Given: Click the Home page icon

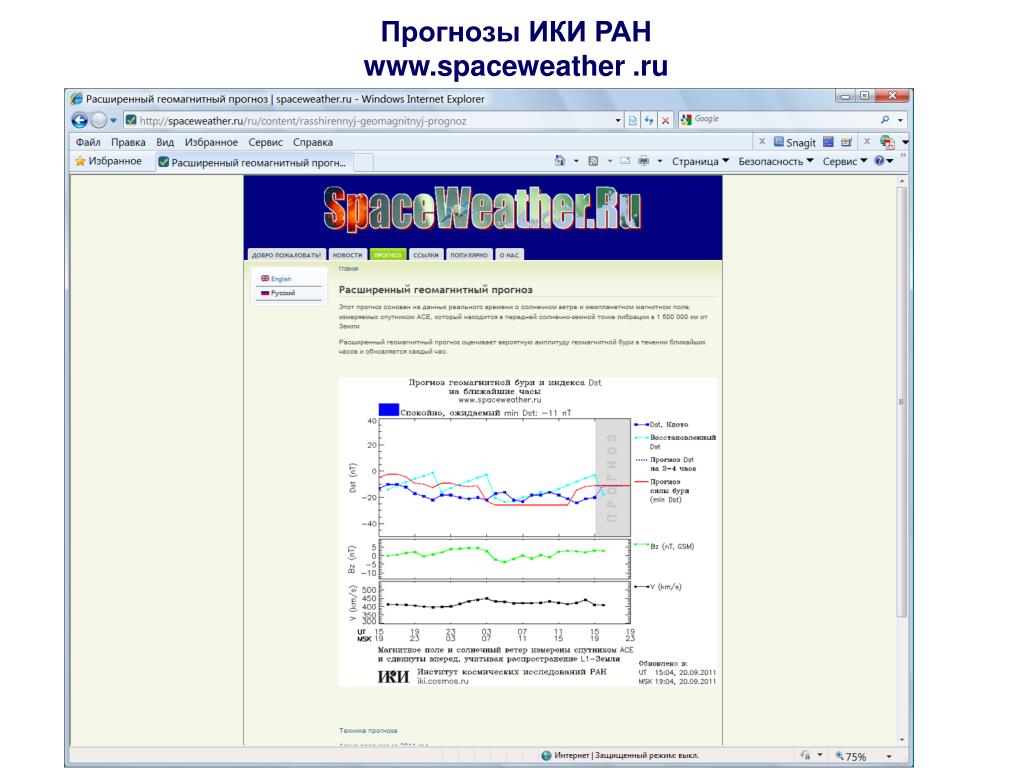Looking at the screenshot, I should click(560, 161).
